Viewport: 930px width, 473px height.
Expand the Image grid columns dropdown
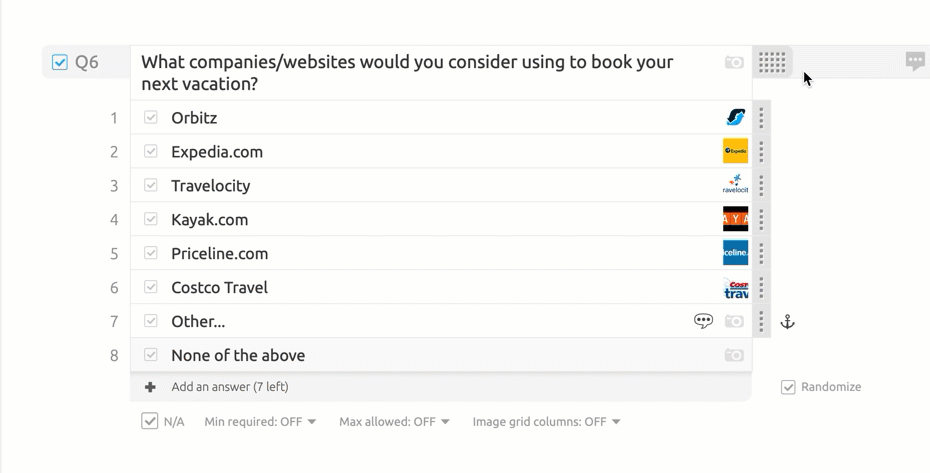546,422
